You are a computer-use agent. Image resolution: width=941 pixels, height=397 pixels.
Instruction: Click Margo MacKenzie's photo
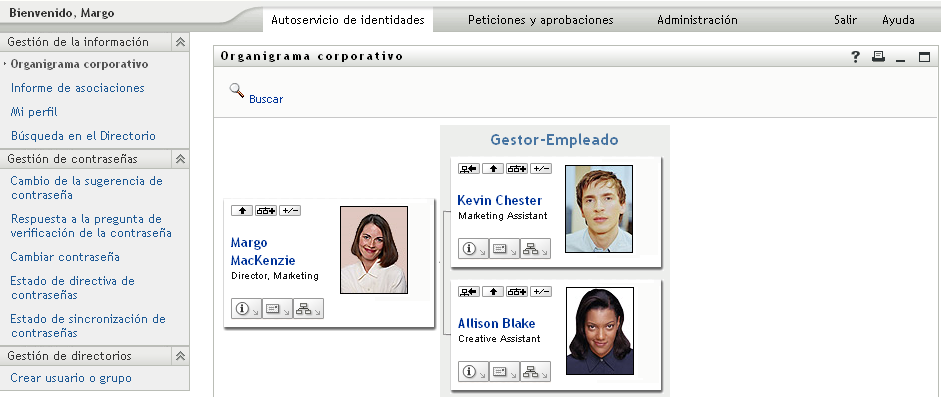tap(374, 250)
